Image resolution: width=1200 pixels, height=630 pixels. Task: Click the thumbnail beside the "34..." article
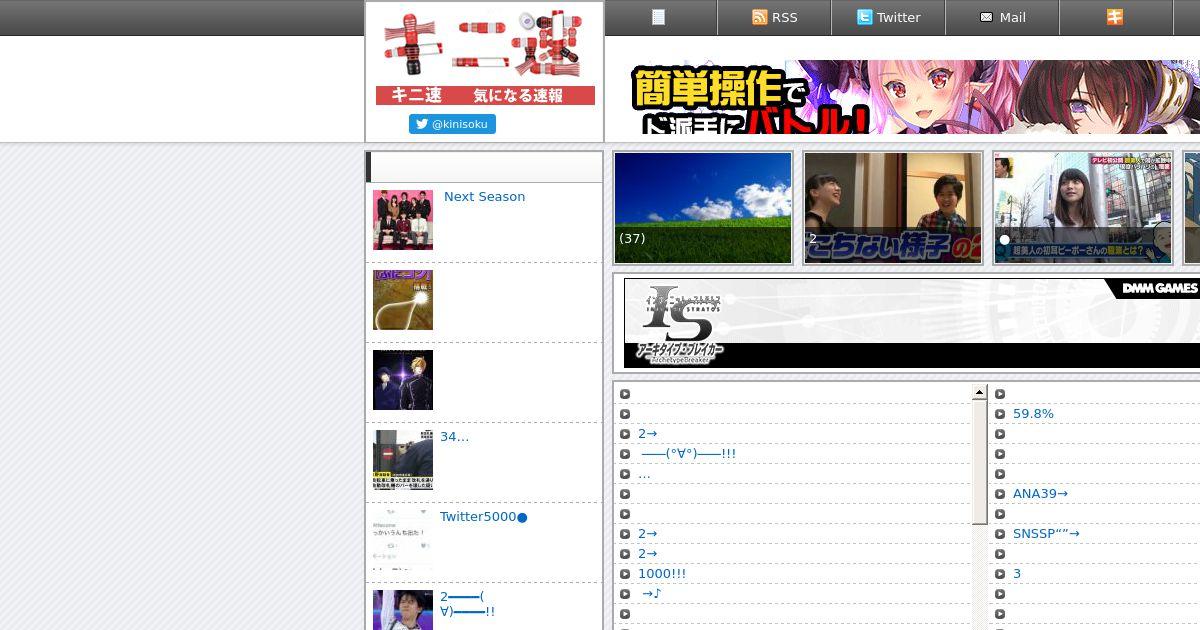(x=403, y=460)
